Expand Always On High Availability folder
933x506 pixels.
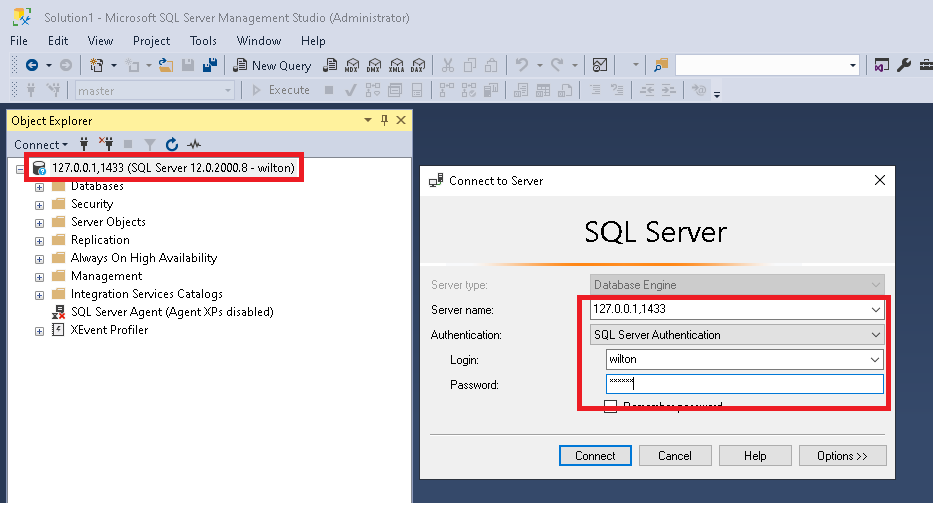point(39,260)
